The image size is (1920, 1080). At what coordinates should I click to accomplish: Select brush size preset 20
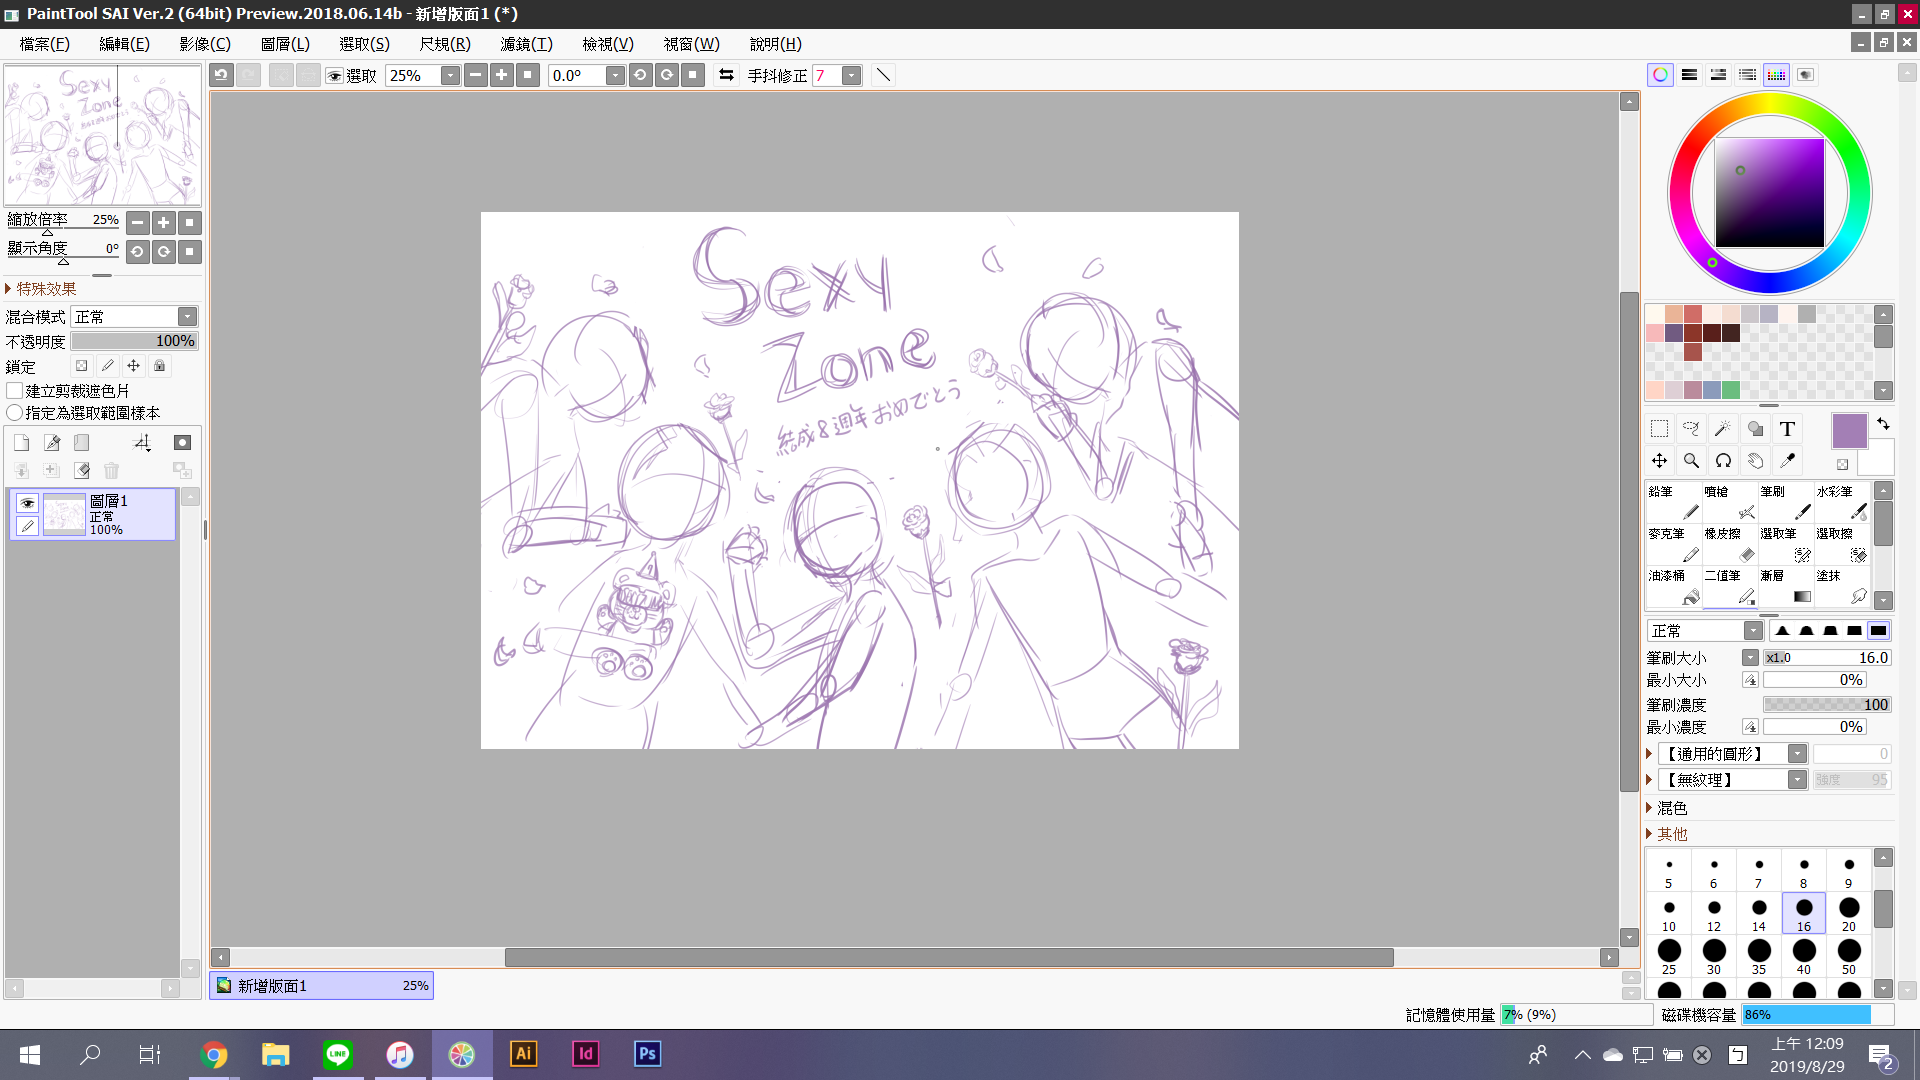click(x=1849, y=913)
